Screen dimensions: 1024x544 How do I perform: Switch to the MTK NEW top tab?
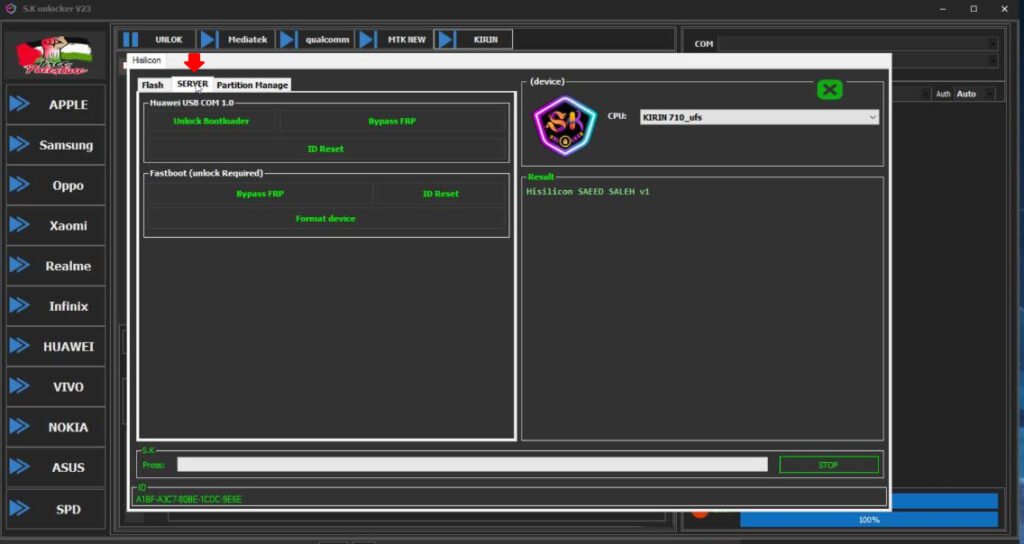point(394,40)
